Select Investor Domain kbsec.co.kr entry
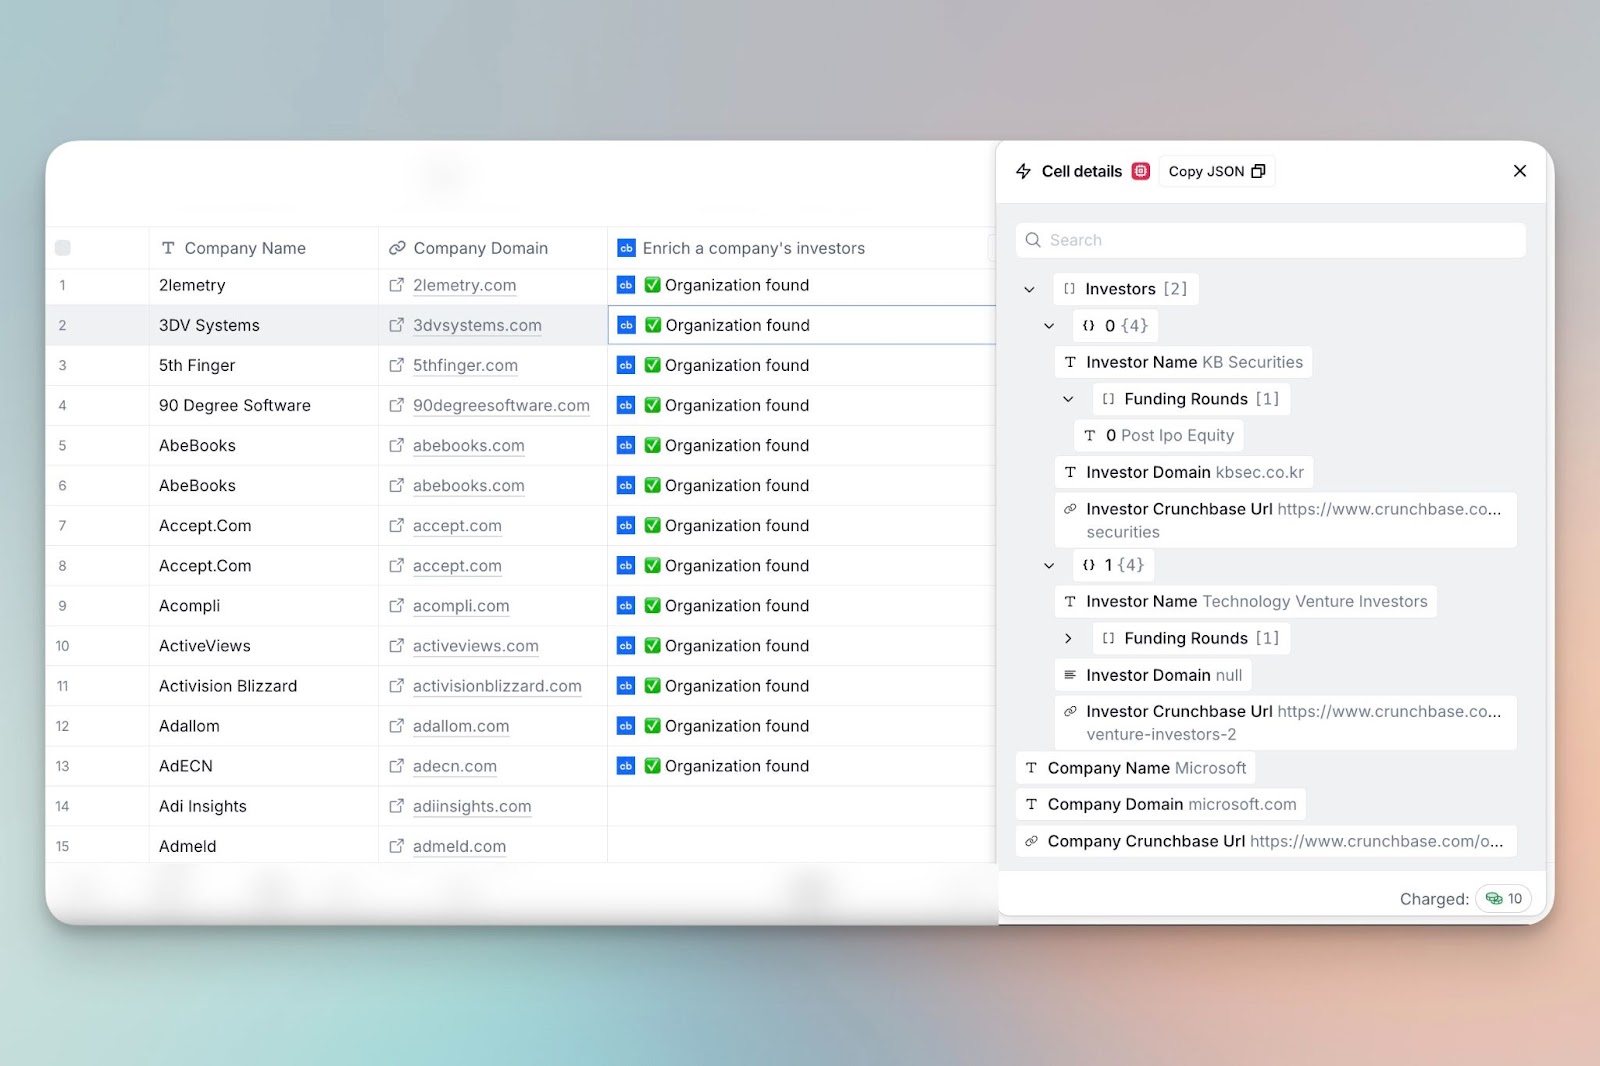 [1184, 472]
